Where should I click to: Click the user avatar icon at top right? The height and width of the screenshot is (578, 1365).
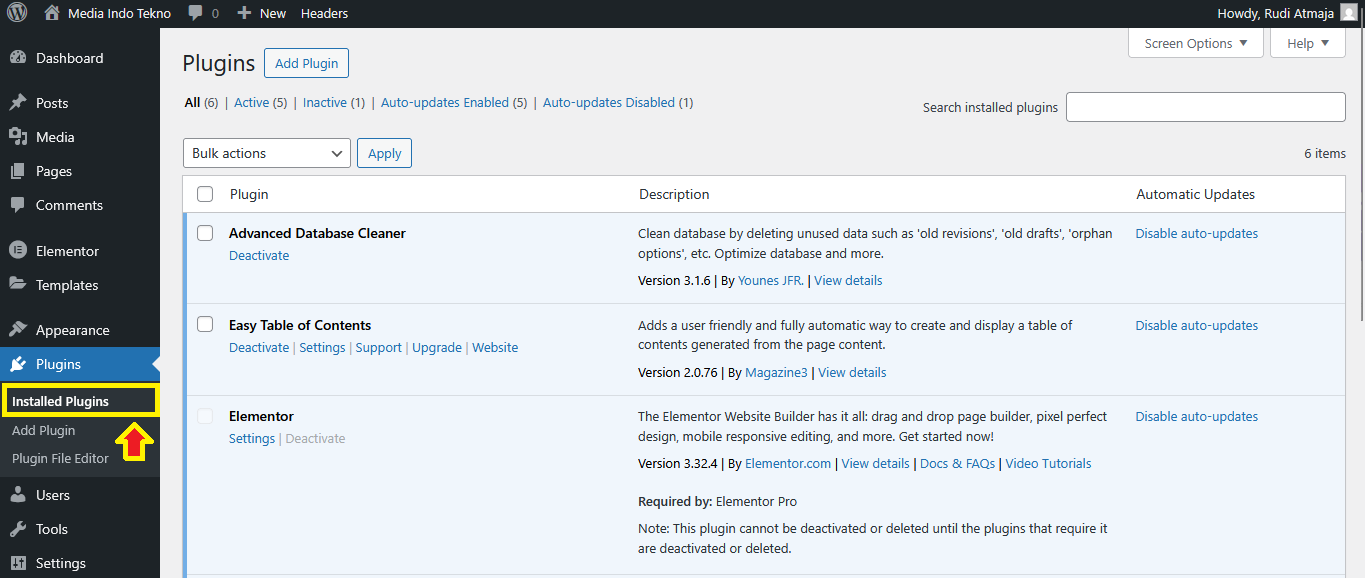pos(1349,13)
